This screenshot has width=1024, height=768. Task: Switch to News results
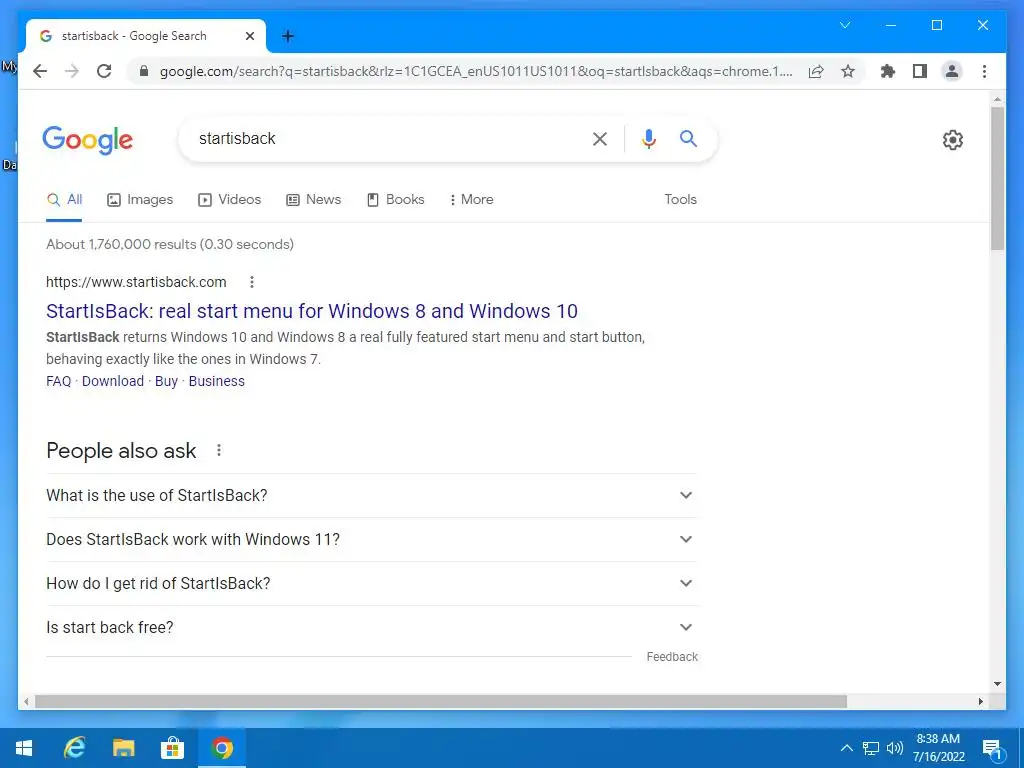point(313,200)
